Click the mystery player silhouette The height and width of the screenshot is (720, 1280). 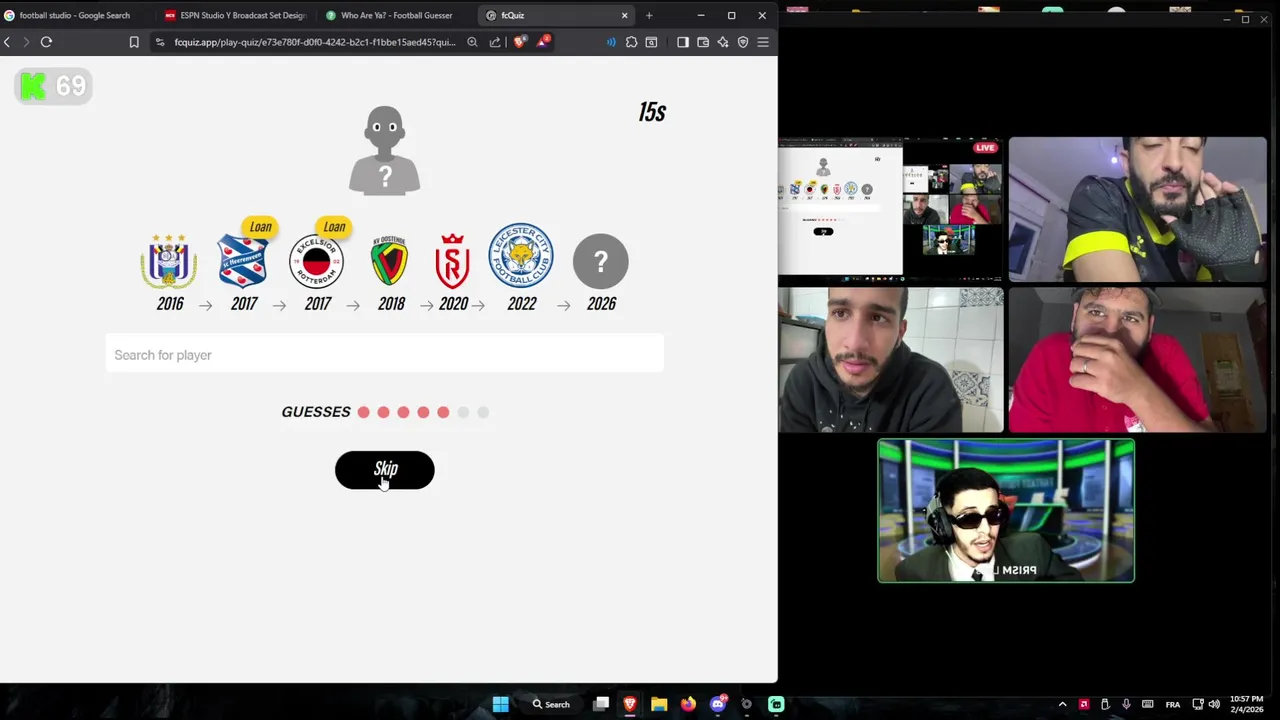click(x=385, y=150)
